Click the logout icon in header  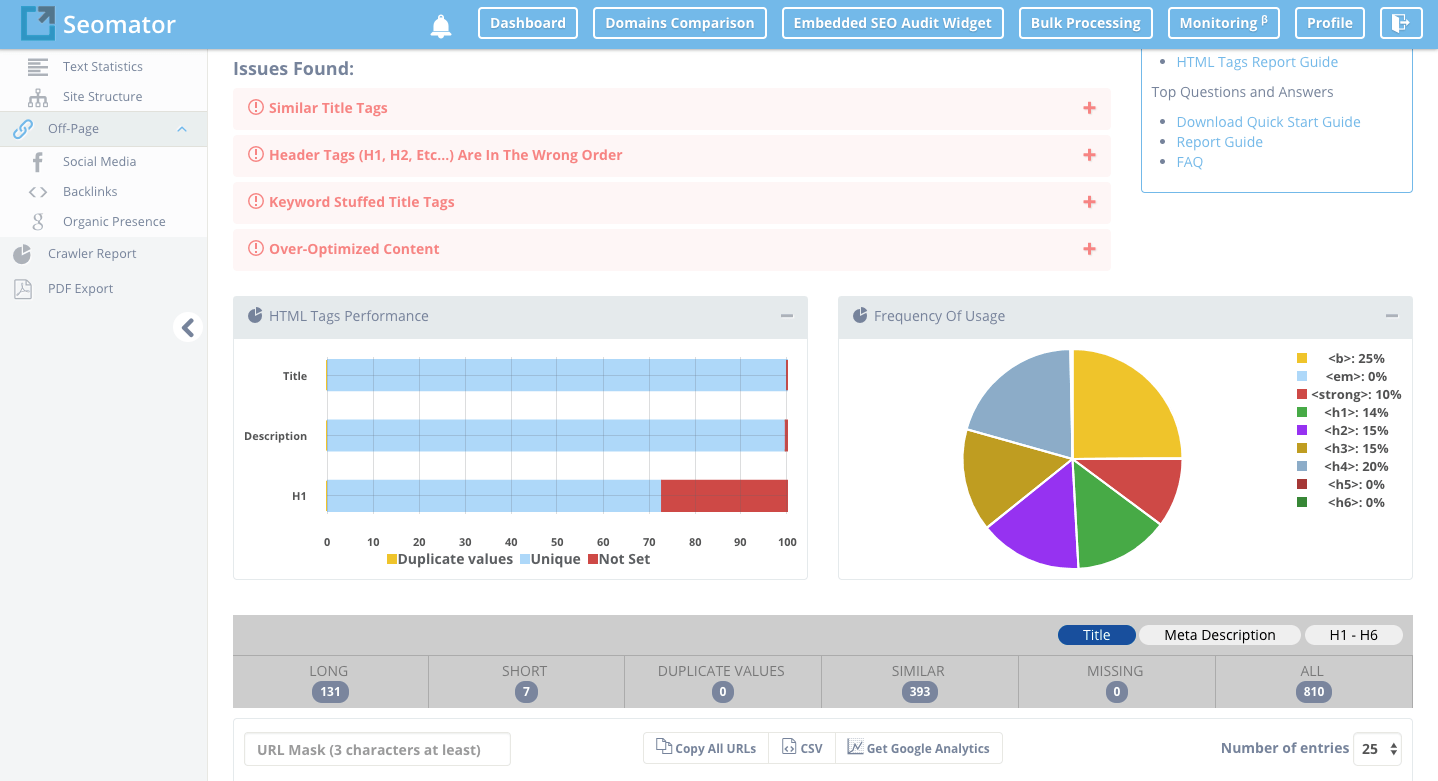[x=1401, y=23]
